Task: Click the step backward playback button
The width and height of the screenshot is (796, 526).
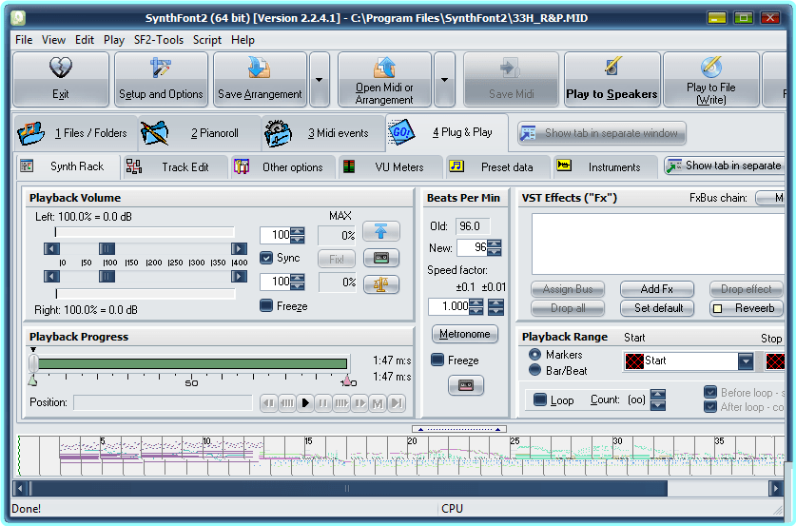Action: coord(287,403)
